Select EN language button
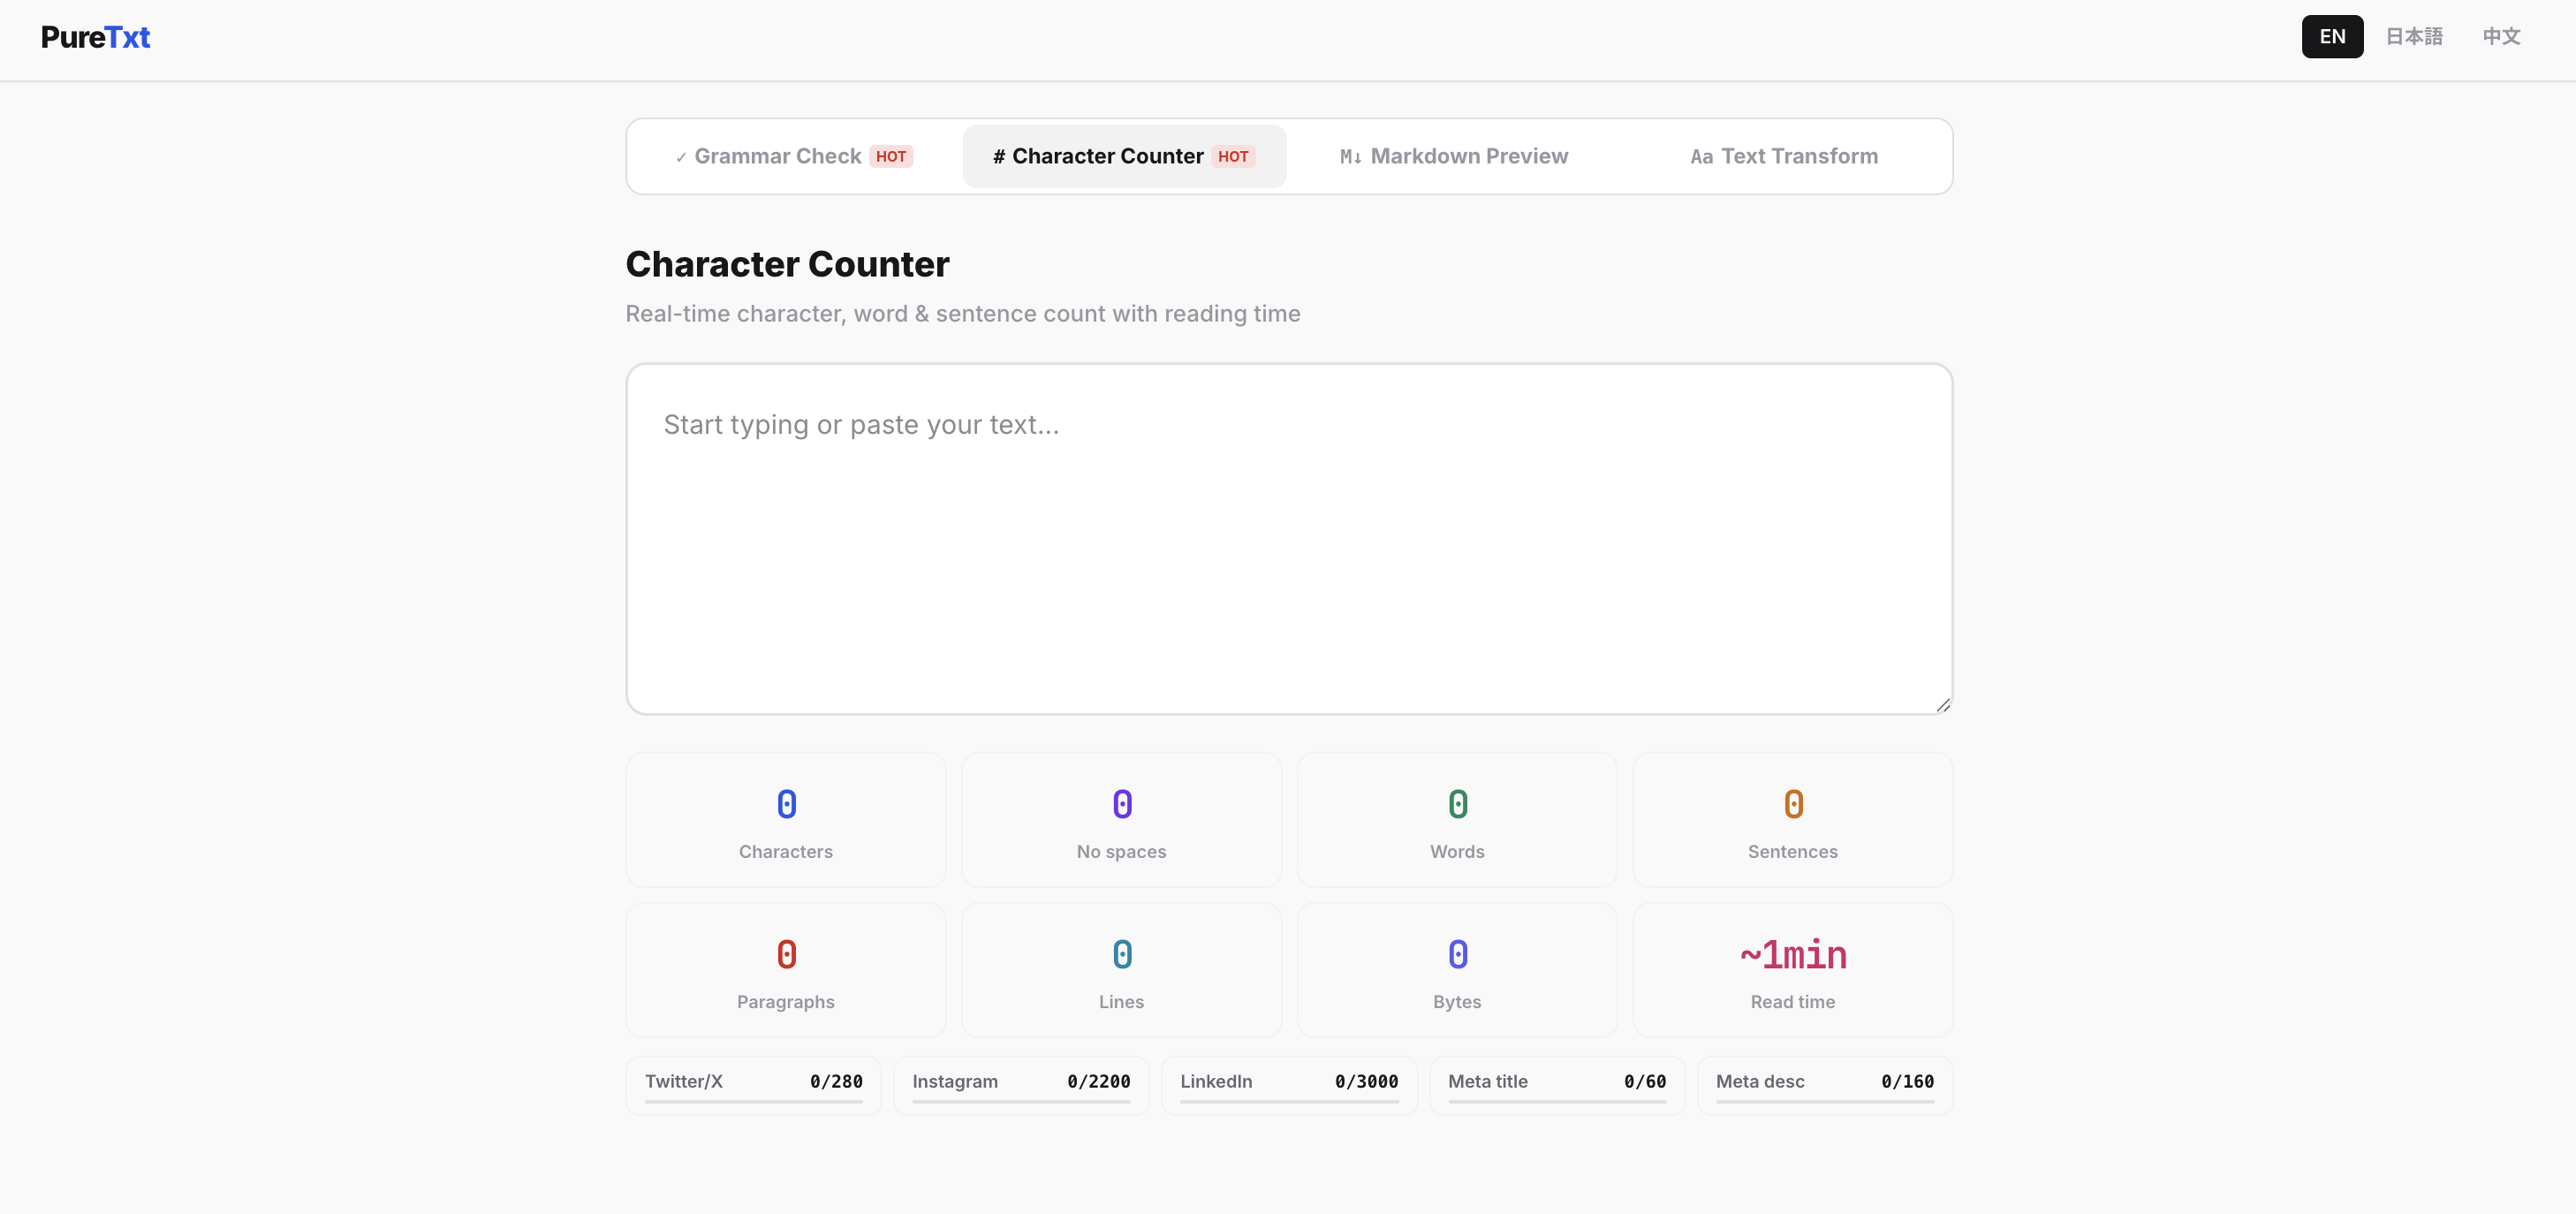This screenshot has width=2576, height=1214. click(x=2331, y=37)
